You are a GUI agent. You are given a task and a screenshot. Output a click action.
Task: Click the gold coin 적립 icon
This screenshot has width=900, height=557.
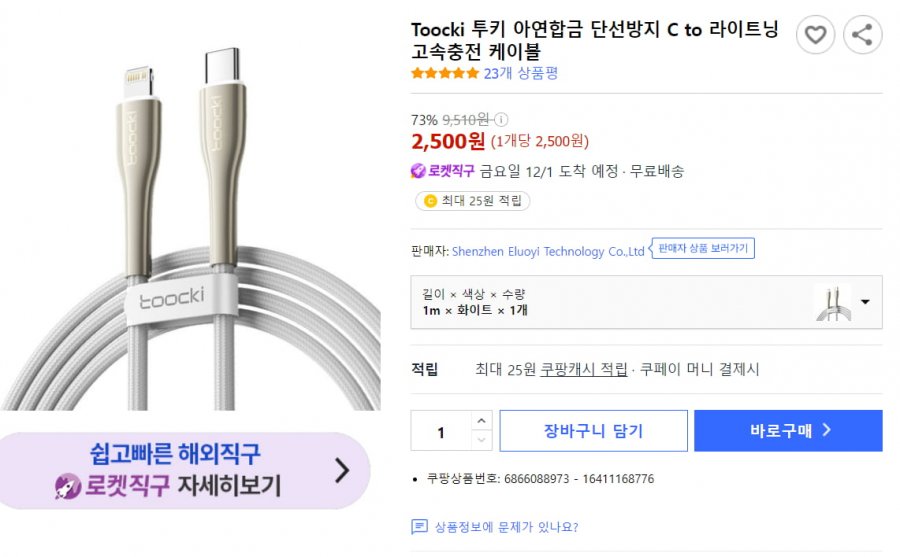[x=430, y=201]
